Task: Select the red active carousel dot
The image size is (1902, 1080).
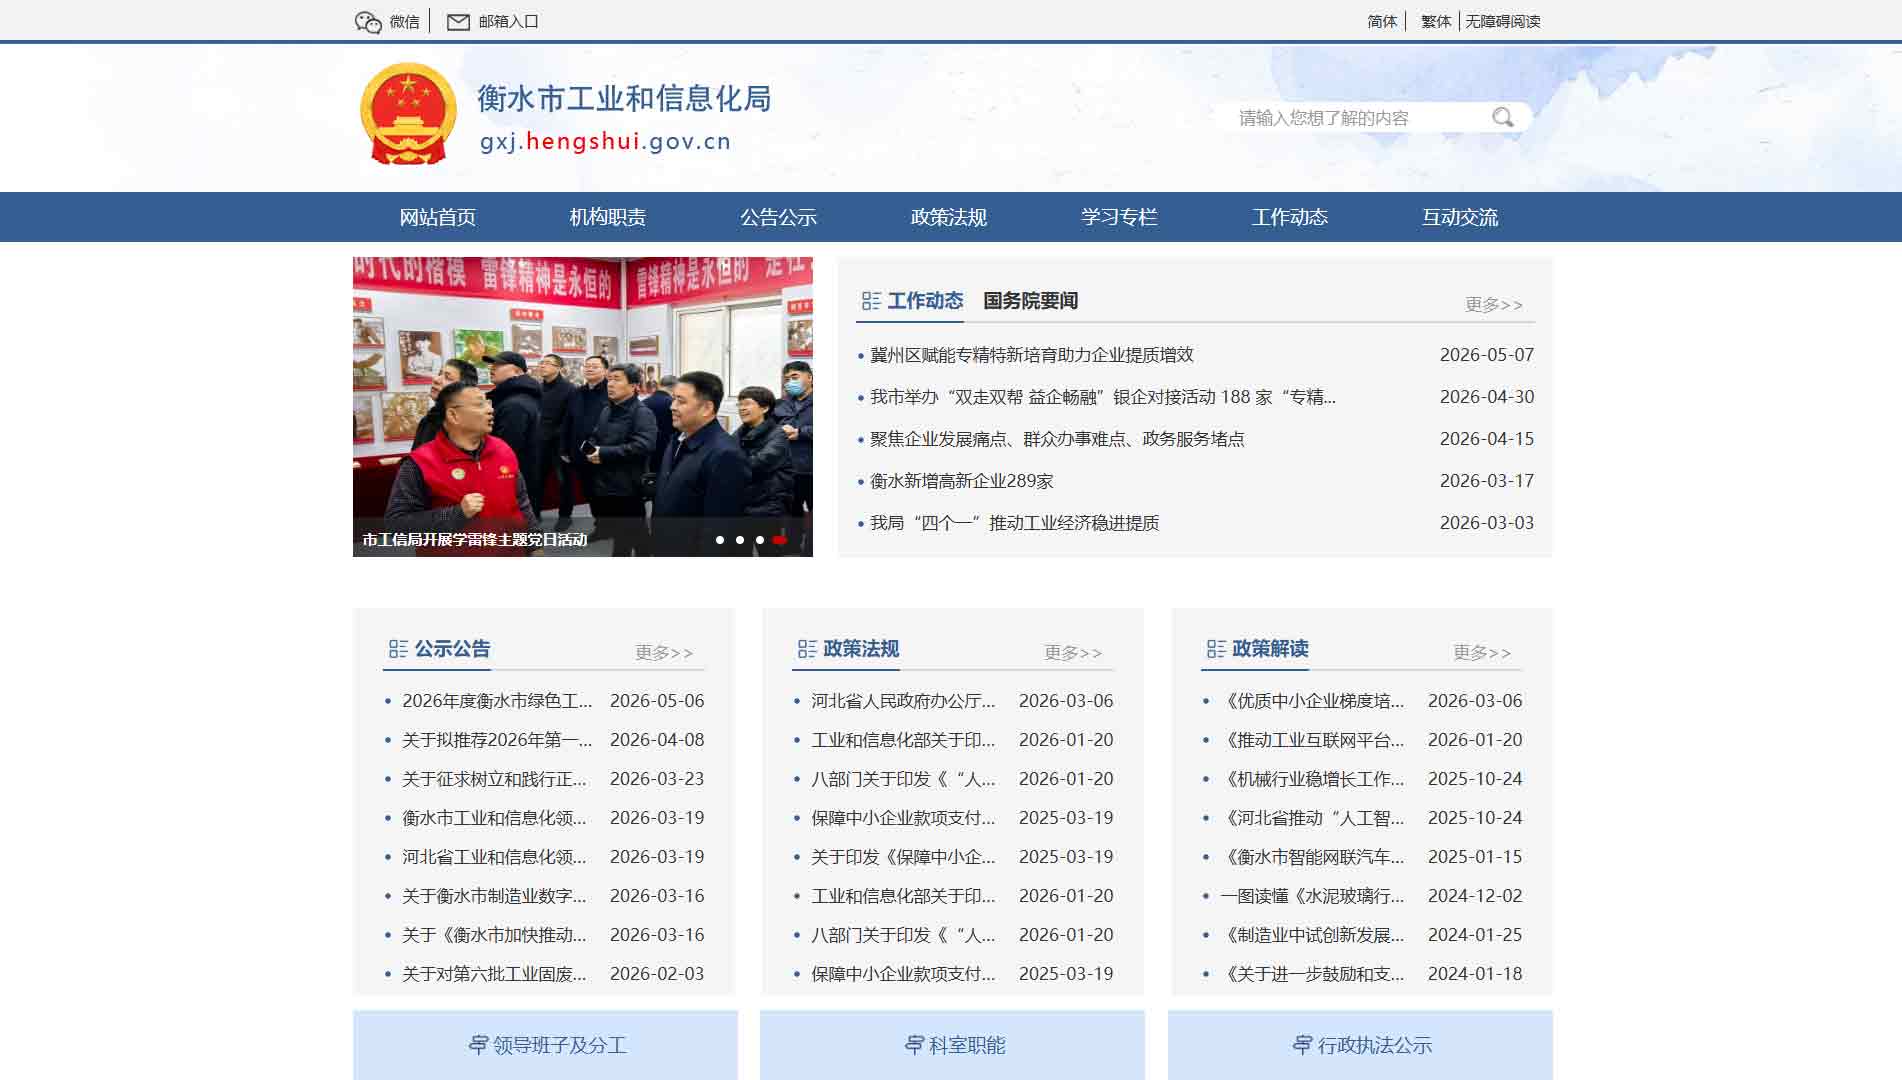Action: (780, 540)
